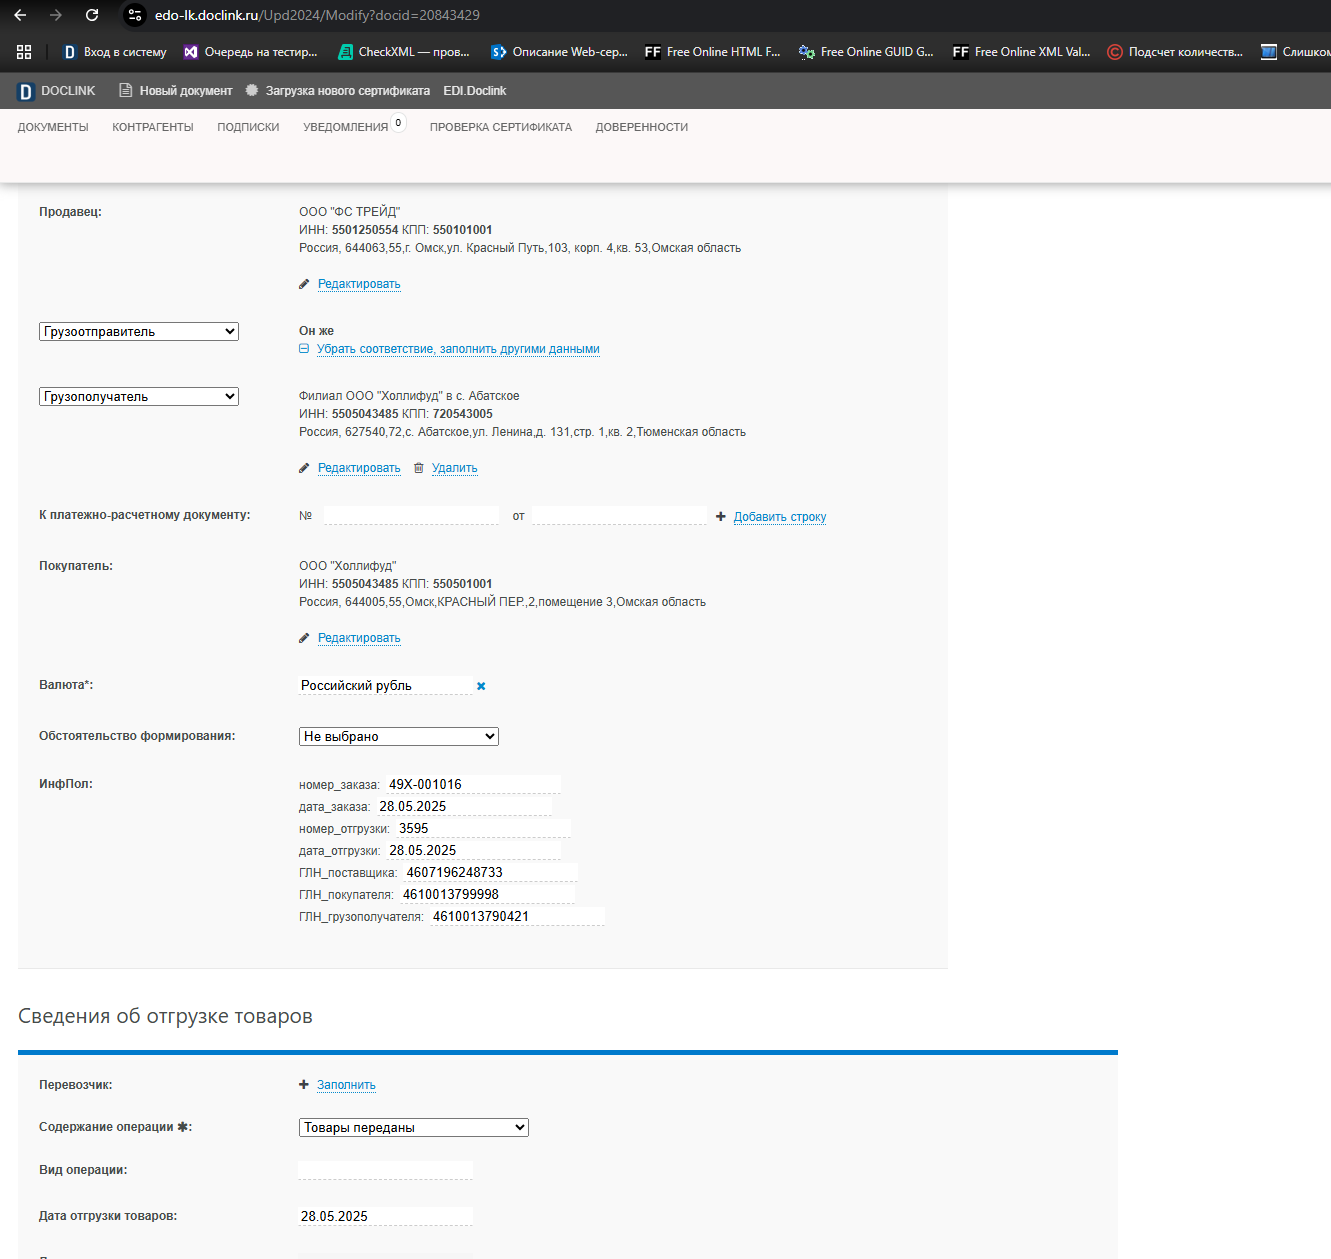Screen dimensions: 1331x1259
Task: Open the Free Online HTML F... bookmark
Action: click(713, 52)
